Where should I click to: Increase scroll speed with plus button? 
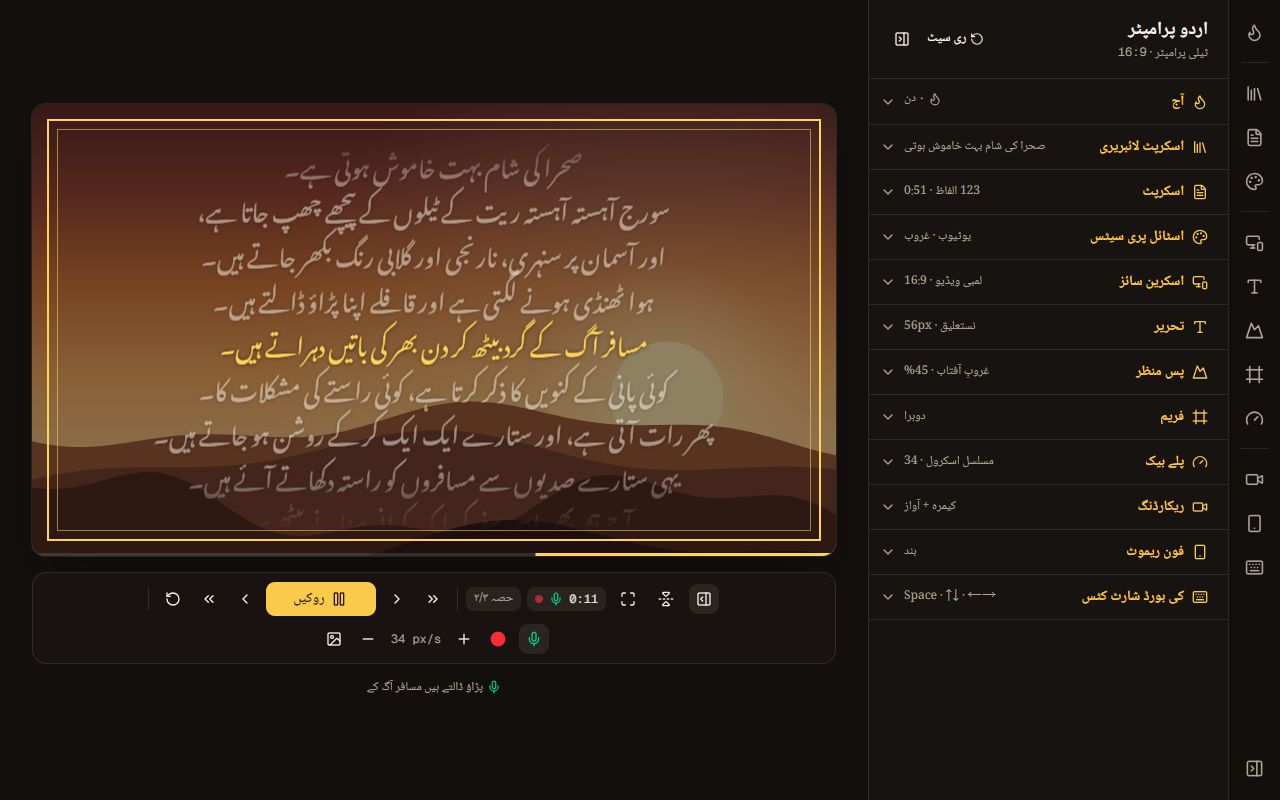[464, 639]
